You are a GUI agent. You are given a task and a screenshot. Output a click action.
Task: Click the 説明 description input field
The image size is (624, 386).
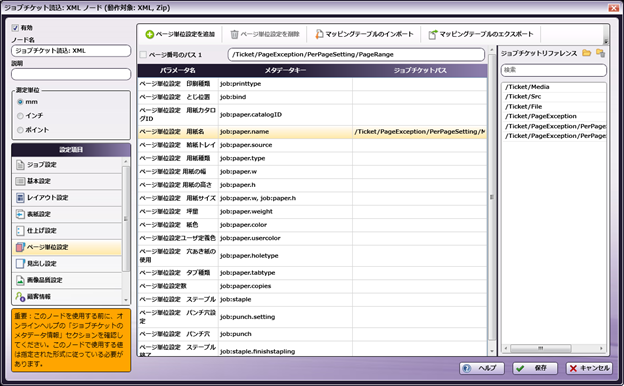[71, 74]
